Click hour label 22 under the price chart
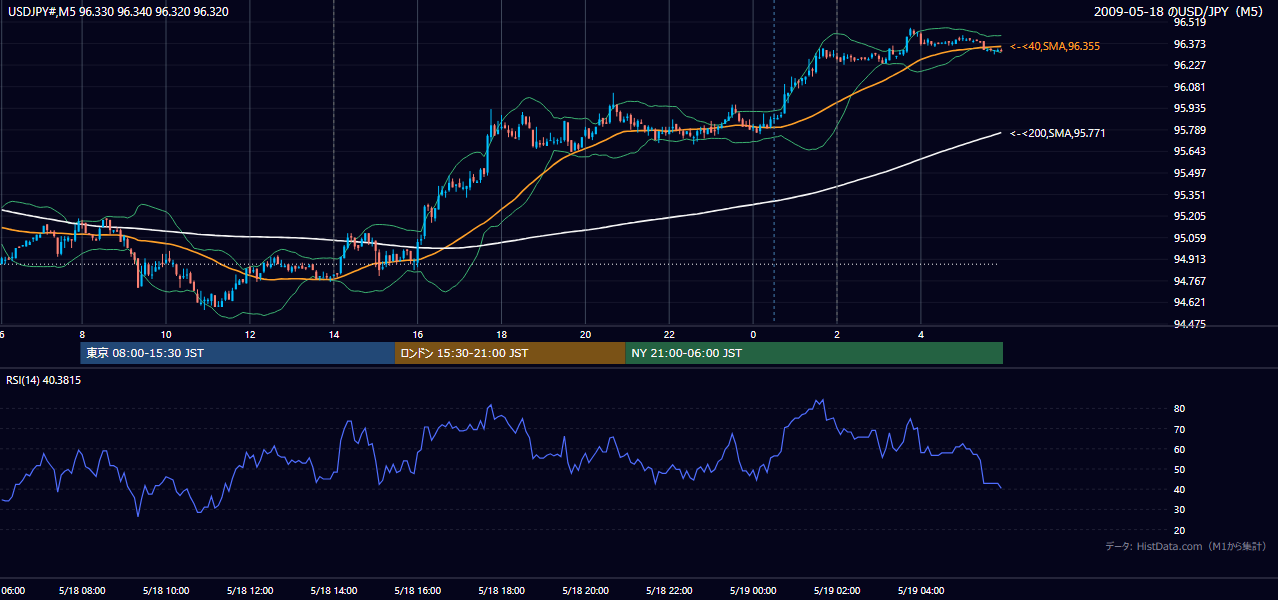The height and width of the screenshot is (600, 1278). point(670,335)
